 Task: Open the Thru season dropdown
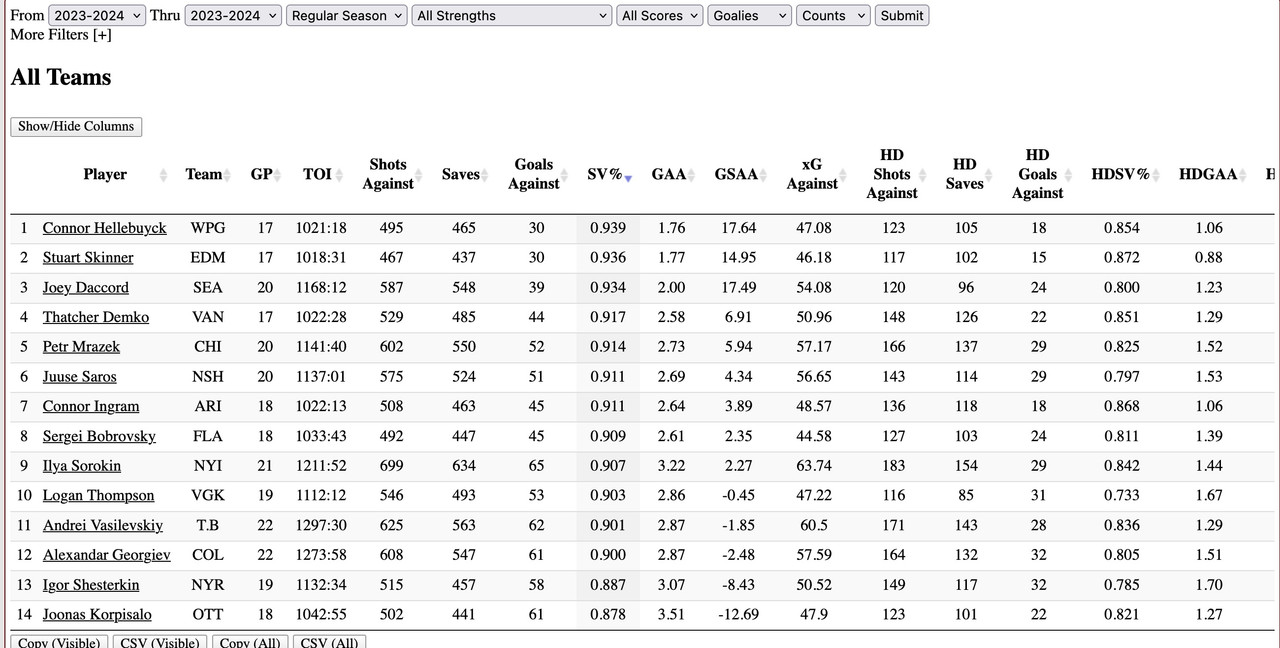pos(233,15)
